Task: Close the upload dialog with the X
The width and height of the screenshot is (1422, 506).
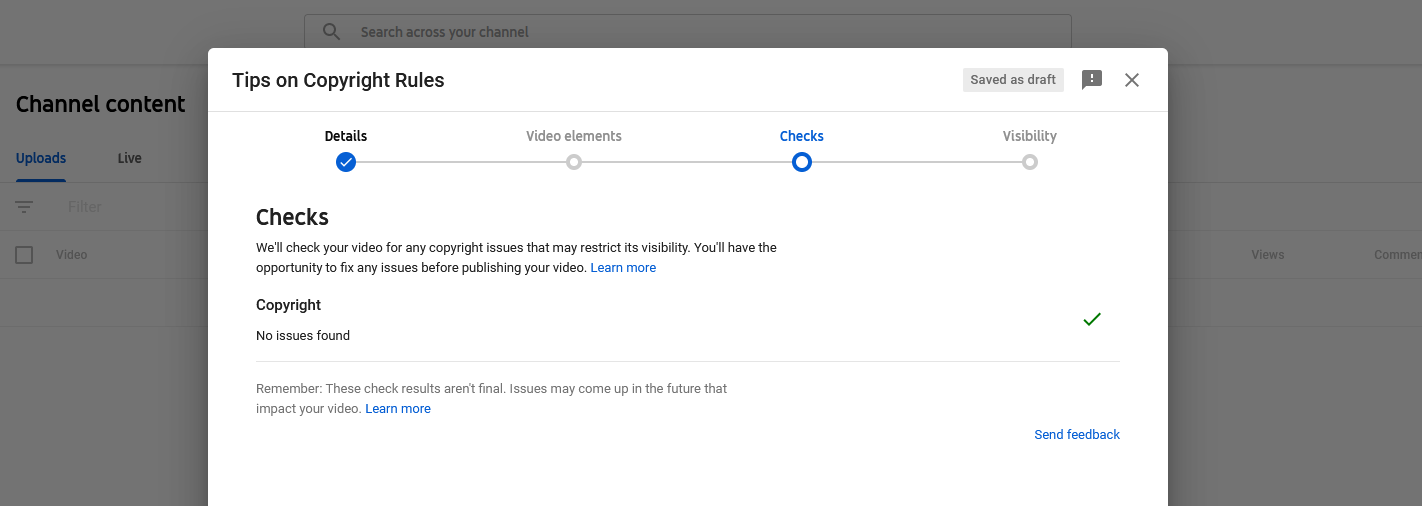Action: pyautogui.click(x=1132, y=80)
